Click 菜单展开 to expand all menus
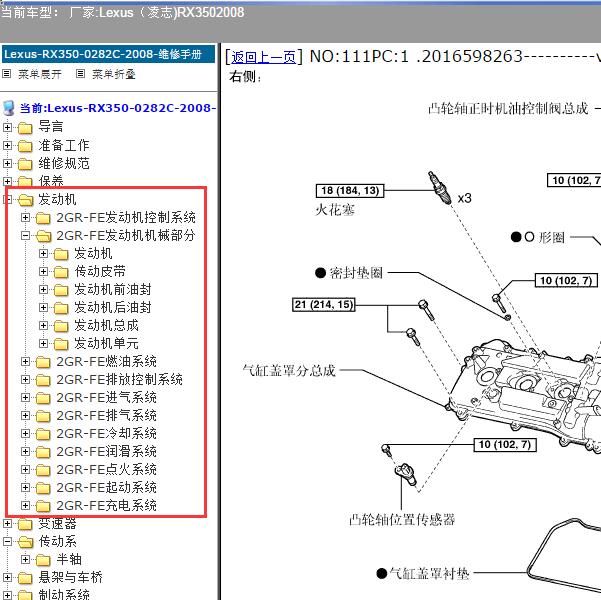Viewport: 601px width, 600px height. tap(39, 74)
